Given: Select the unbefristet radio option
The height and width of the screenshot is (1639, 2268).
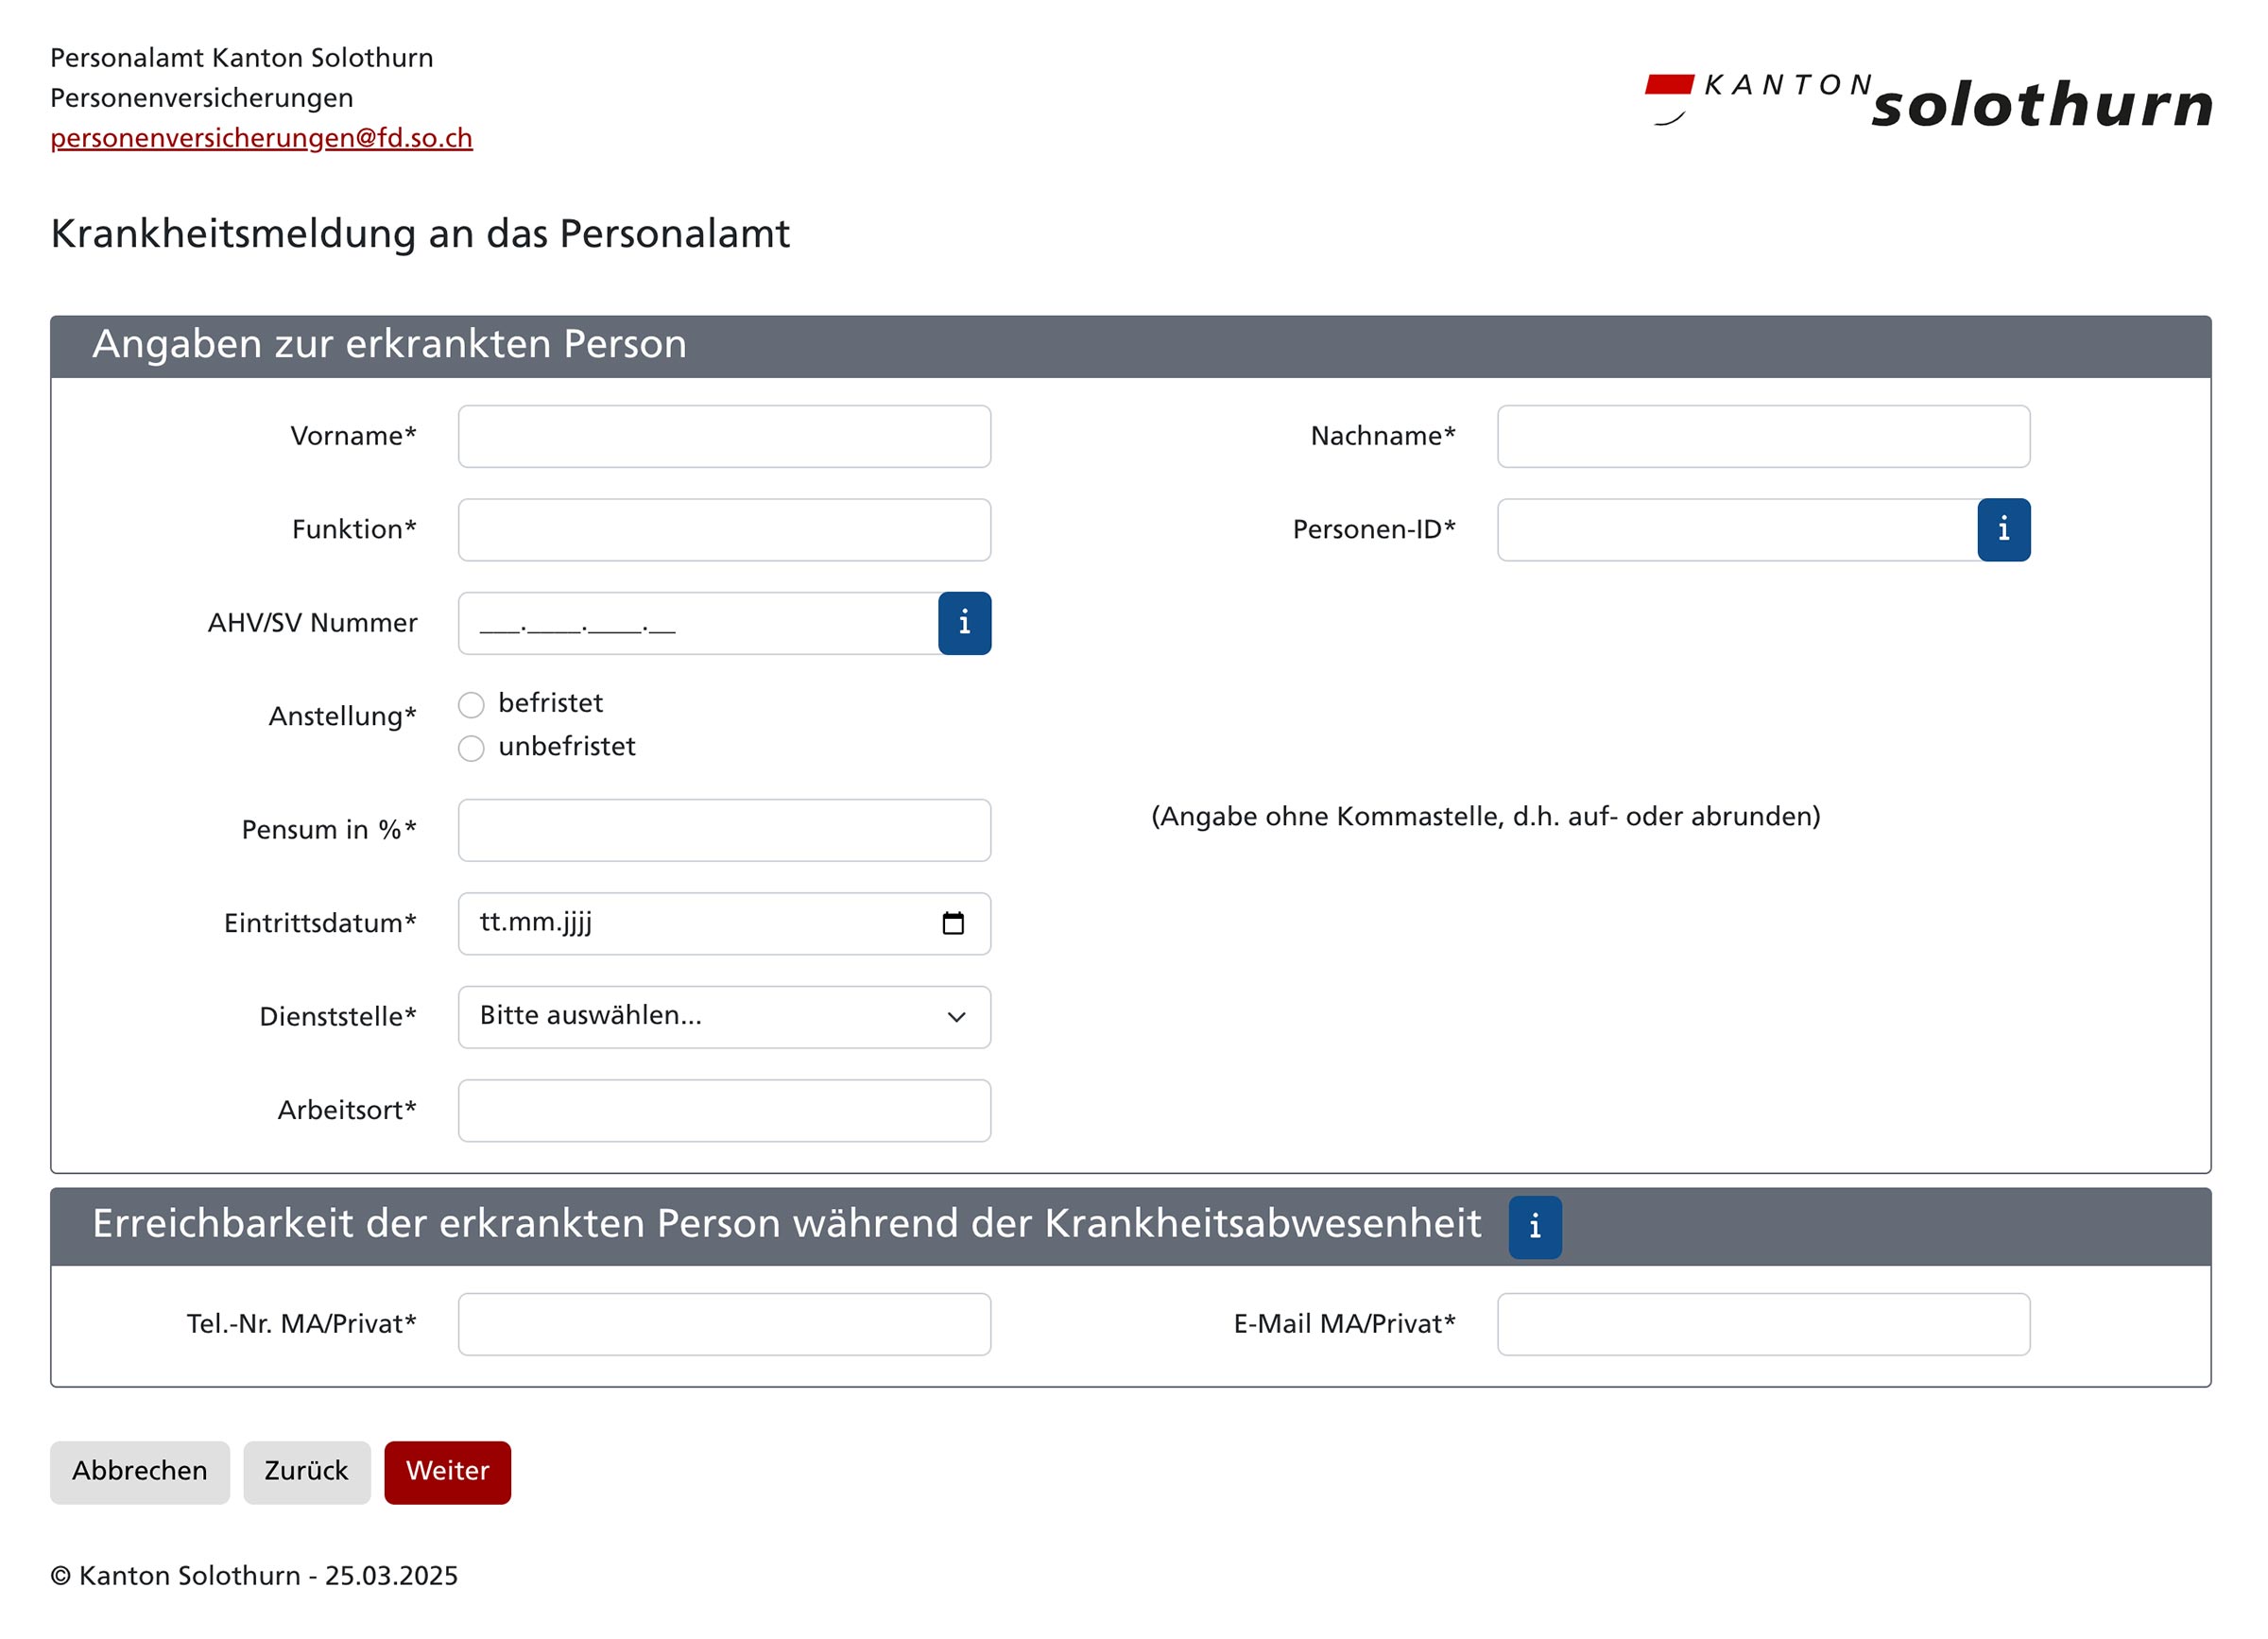Looking at the screenshot, I should tap(471, 748).
